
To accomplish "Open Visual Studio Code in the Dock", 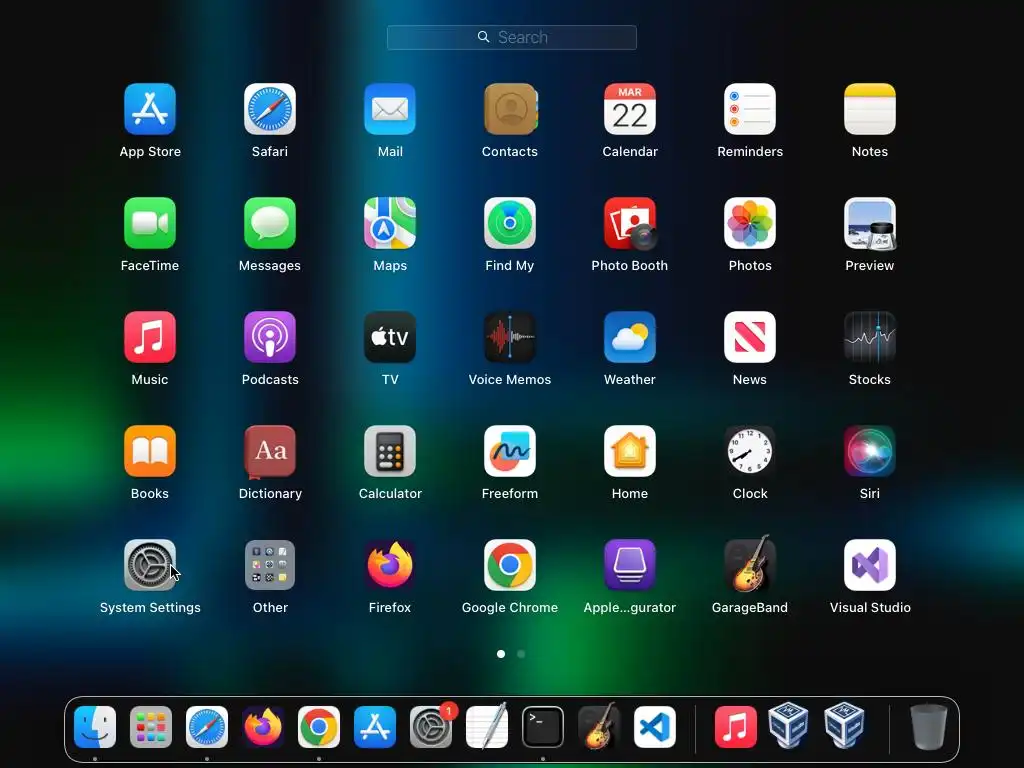I will coord(655,727).
